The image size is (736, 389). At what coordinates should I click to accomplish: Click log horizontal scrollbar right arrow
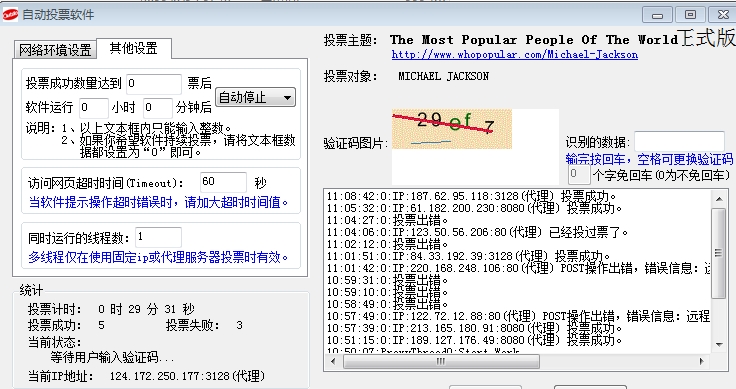tap(702, 361)
